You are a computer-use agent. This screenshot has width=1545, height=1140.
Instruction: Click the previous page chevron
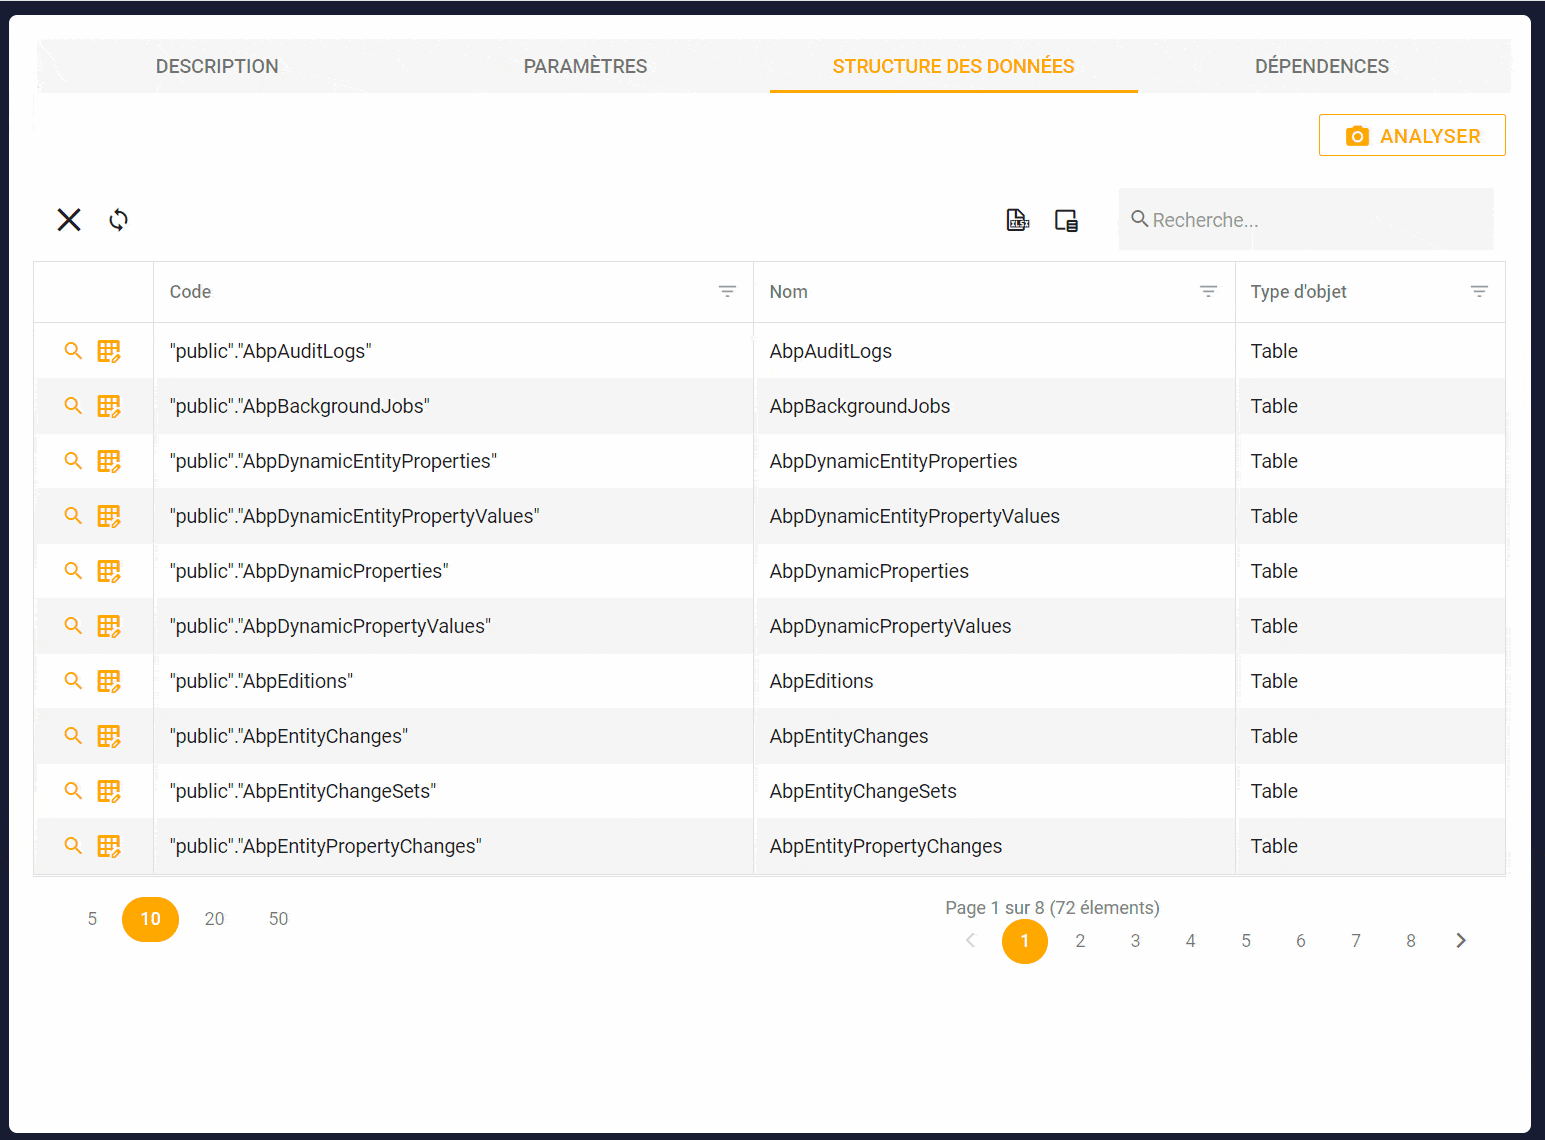tap(970, 941)
